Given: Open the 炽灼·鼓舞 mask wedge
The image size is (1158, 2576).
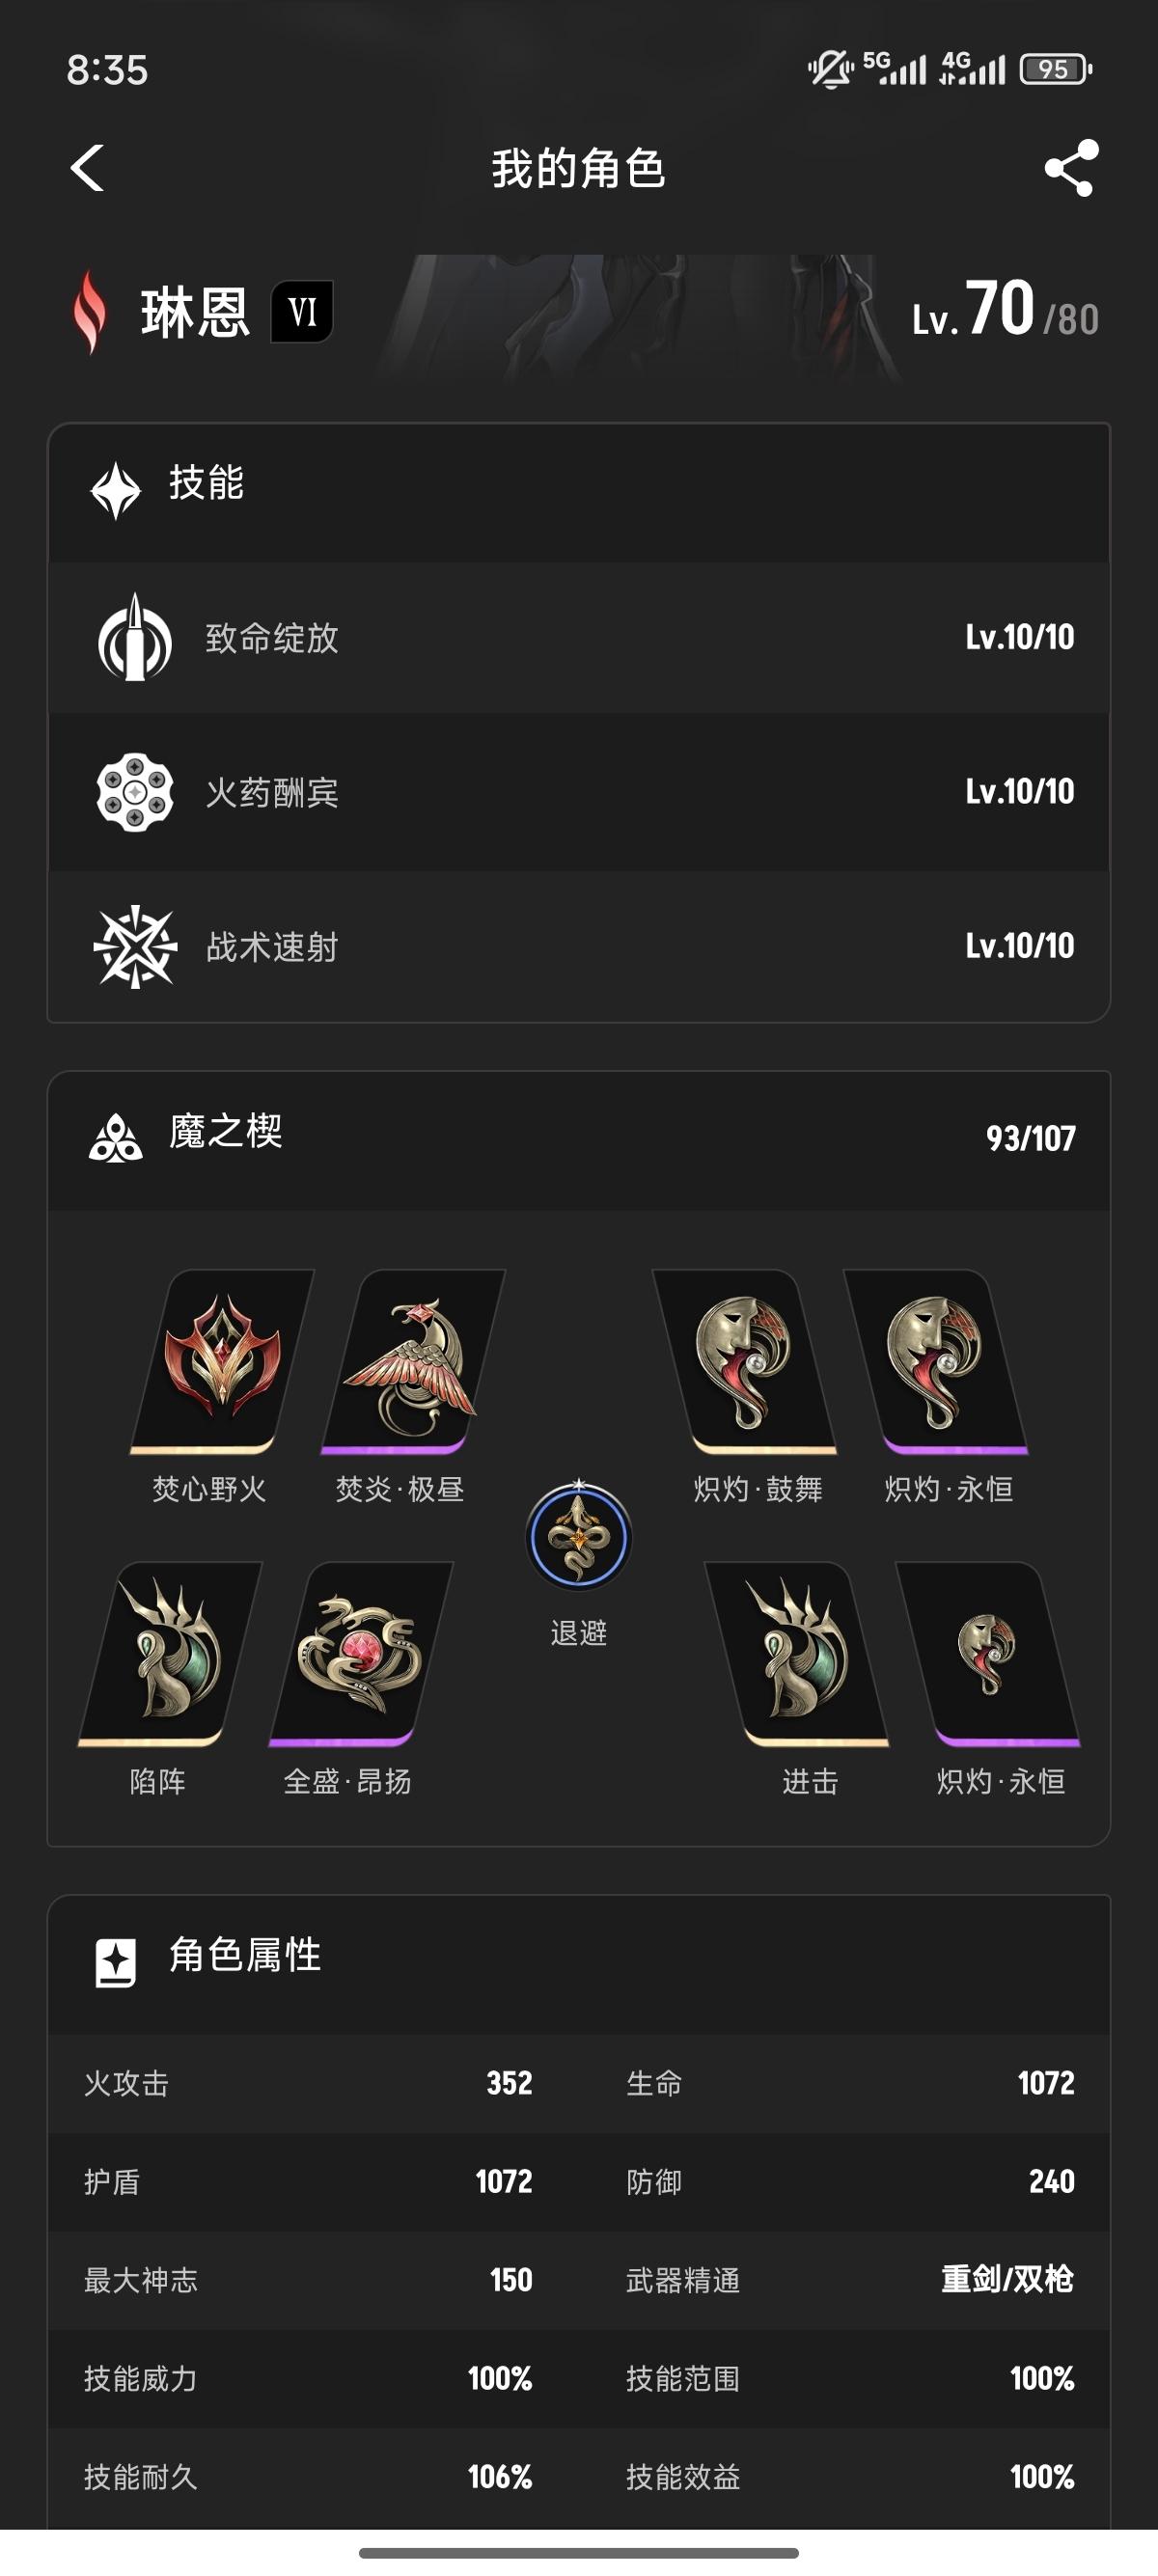Looking at the screenshot, I should coord(744,1360).
